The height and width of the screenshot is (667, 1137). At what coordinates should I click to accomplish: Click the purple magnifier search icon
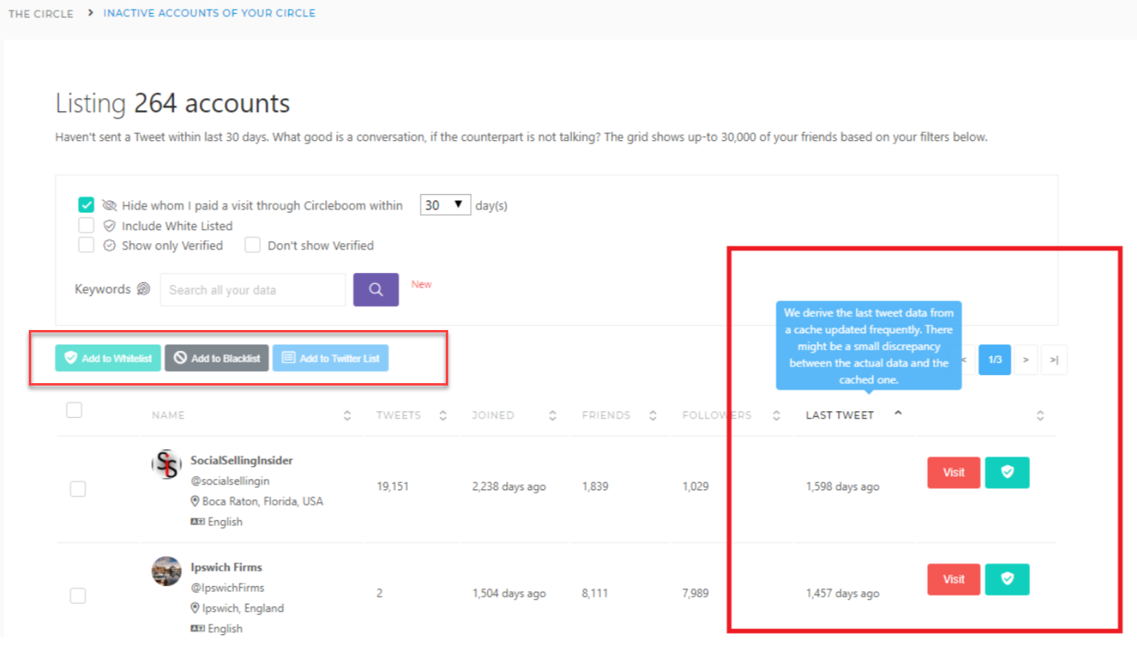[x=375, y=289]
